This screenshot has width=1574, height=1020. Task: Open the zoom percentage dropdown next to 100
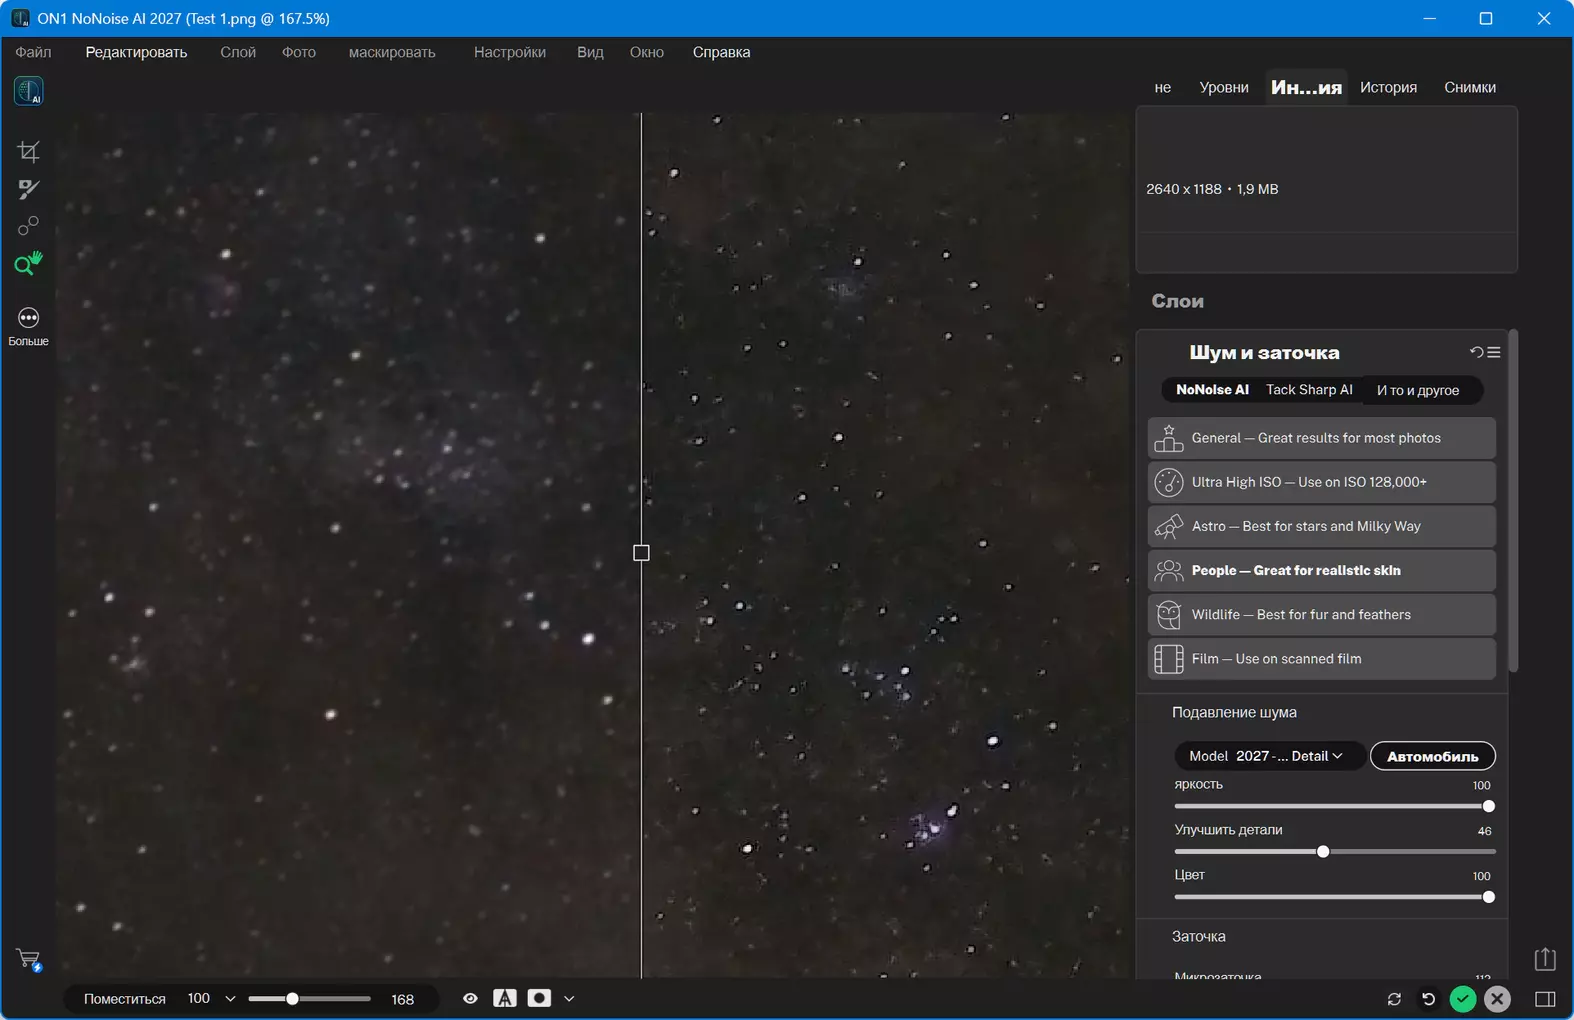[x=230, y=999]
